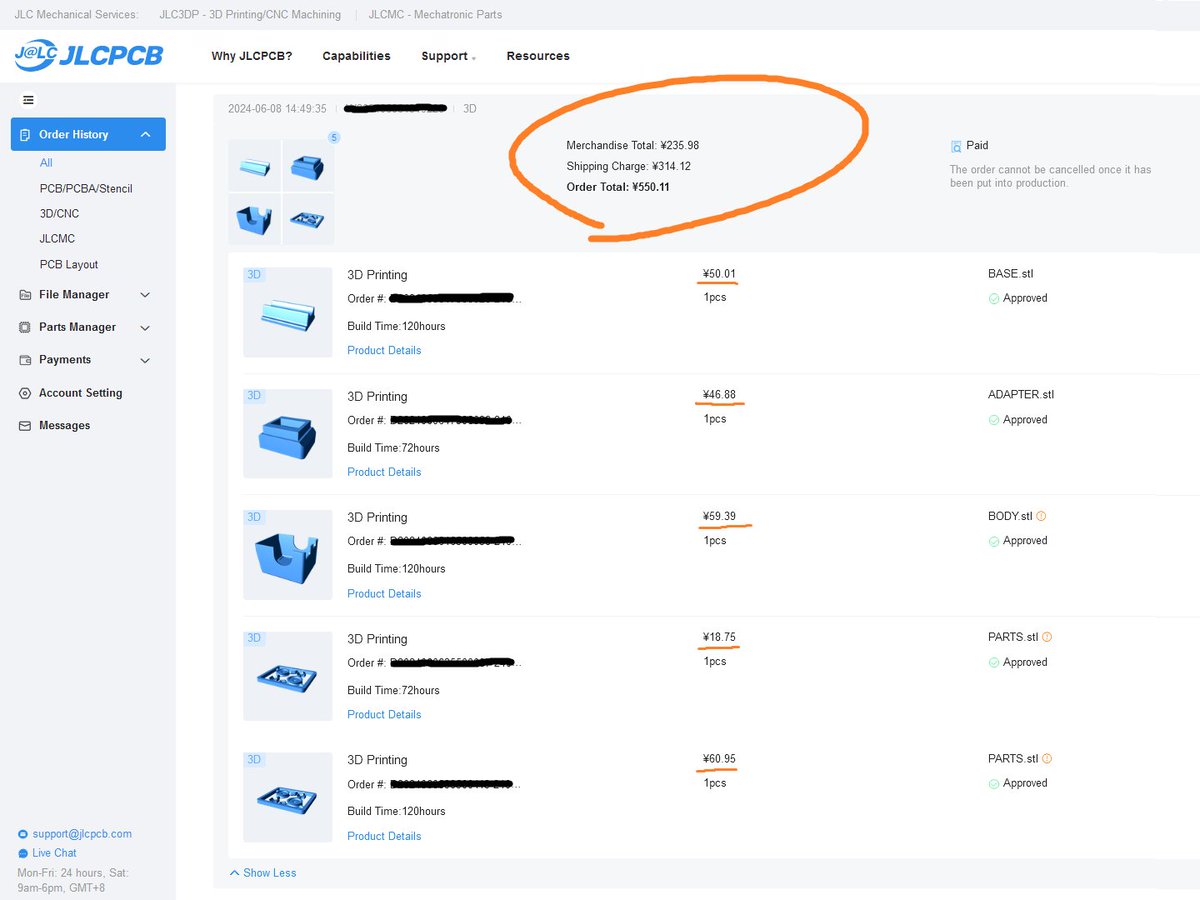
Task: Click the Shipping Charge ¥314.12 text
Action: coord(628,166)
